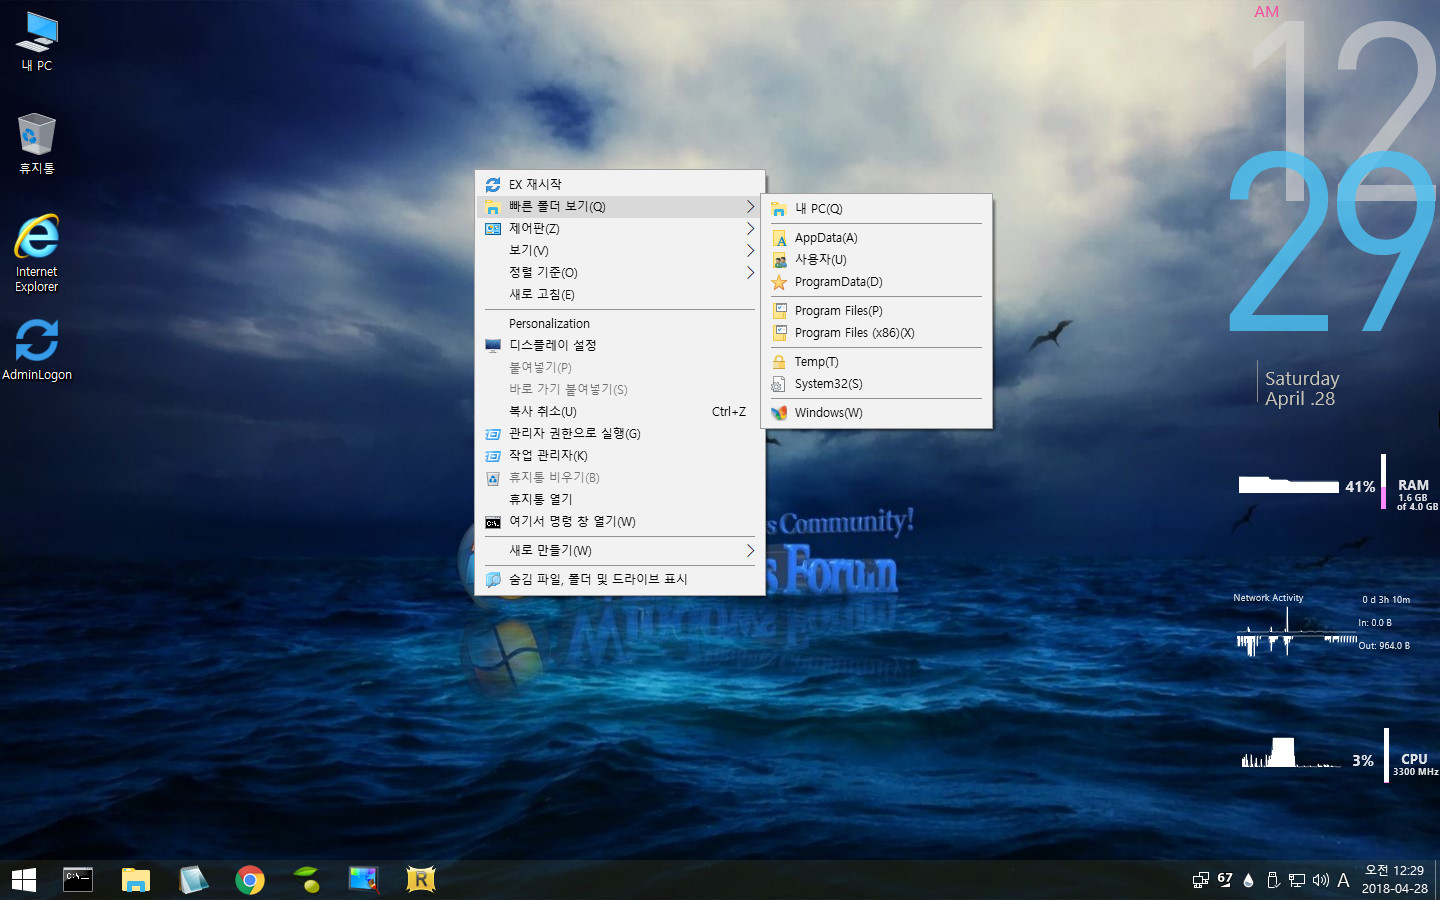Choose 휴지통 열기 menu entry

click(620, 499)
